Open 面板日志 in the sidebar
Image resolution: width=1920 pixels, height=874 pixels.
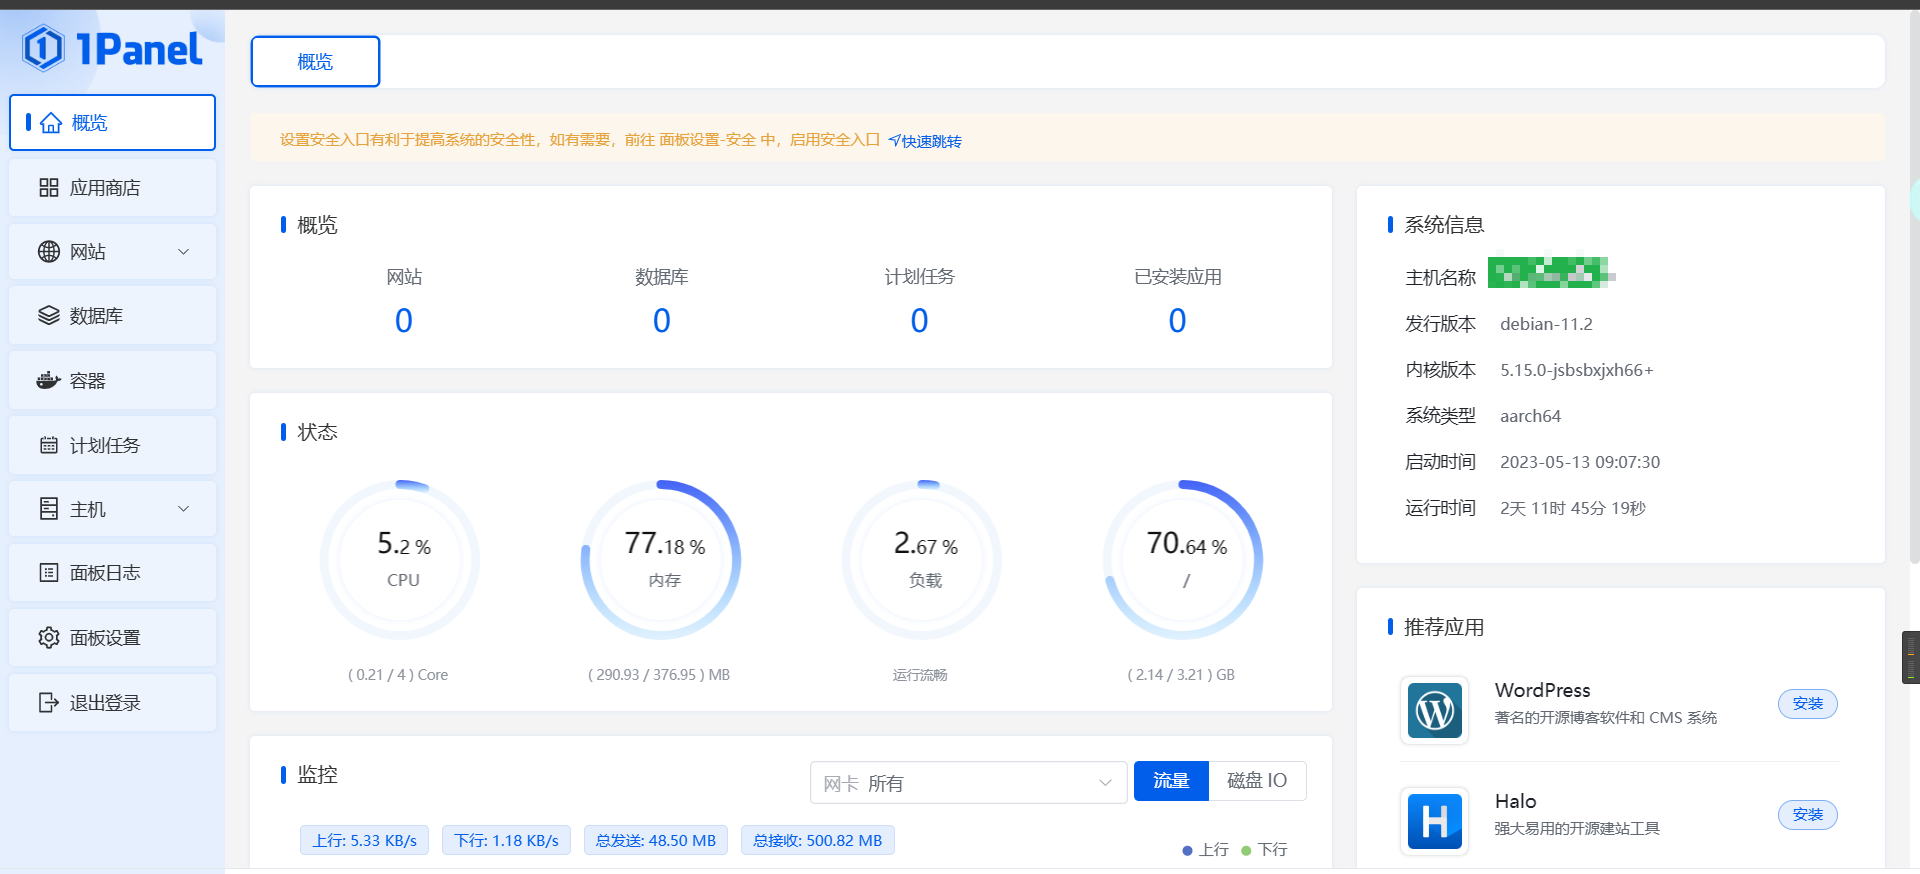click(113, 573)
